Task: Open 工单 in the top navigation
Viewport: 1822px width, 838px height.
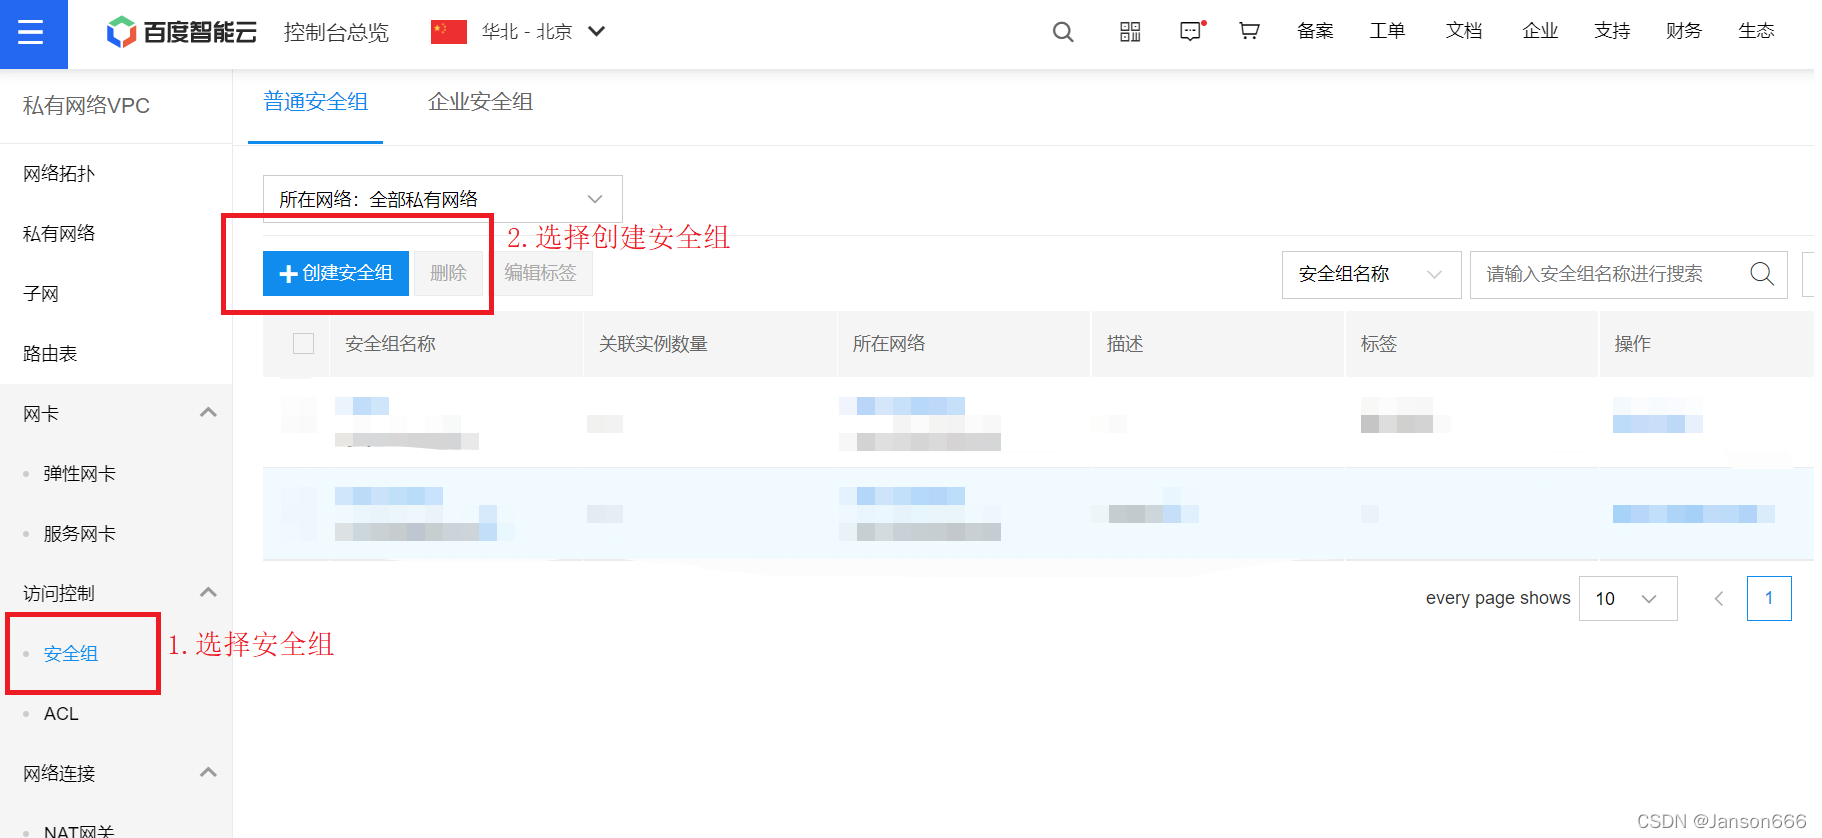Action: point(1387,31)
